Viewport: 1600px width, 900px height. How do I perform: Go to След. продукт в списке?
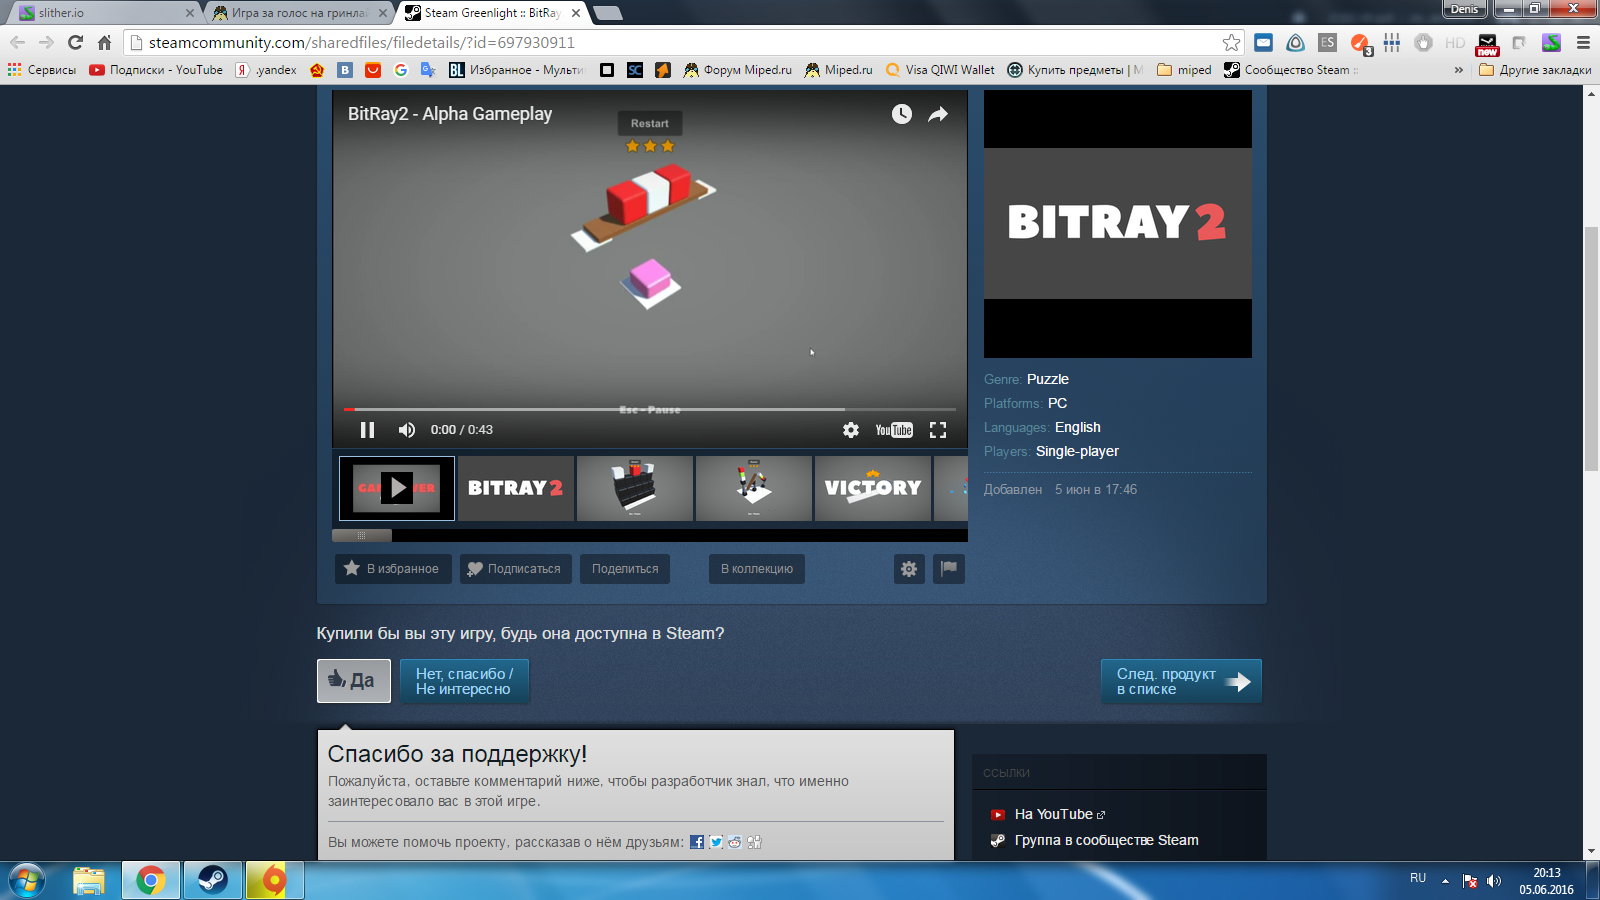[x=1181, y=681]
